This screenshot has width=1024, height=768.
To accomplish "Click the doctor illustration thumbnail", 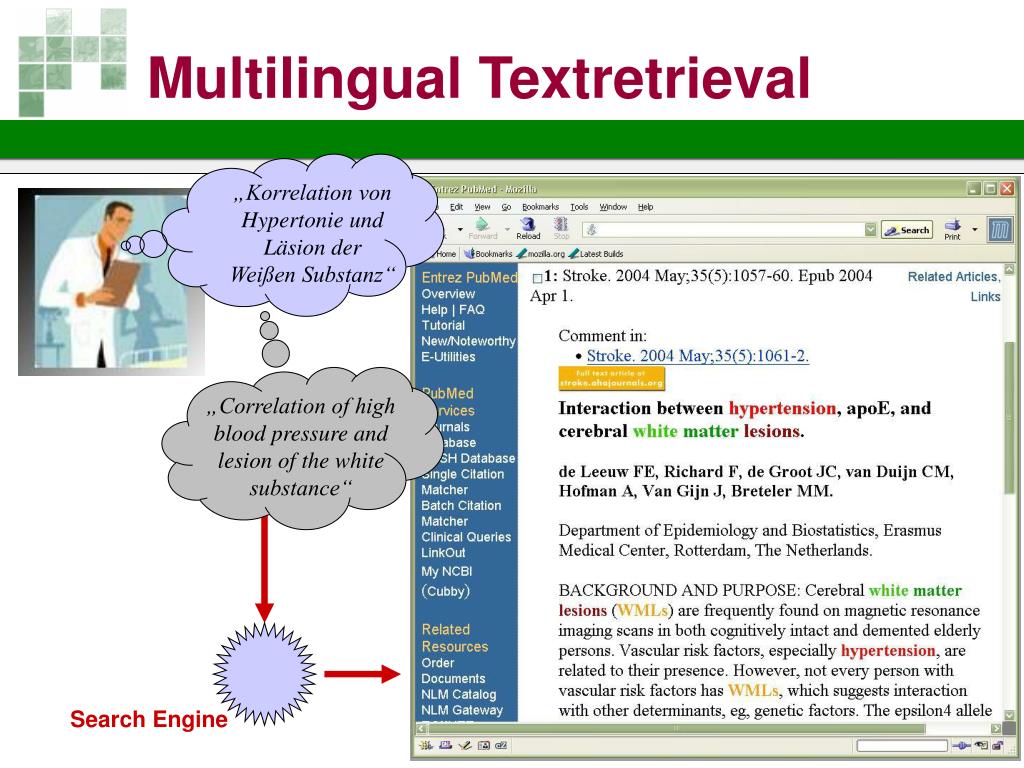I will pos(111,282).
